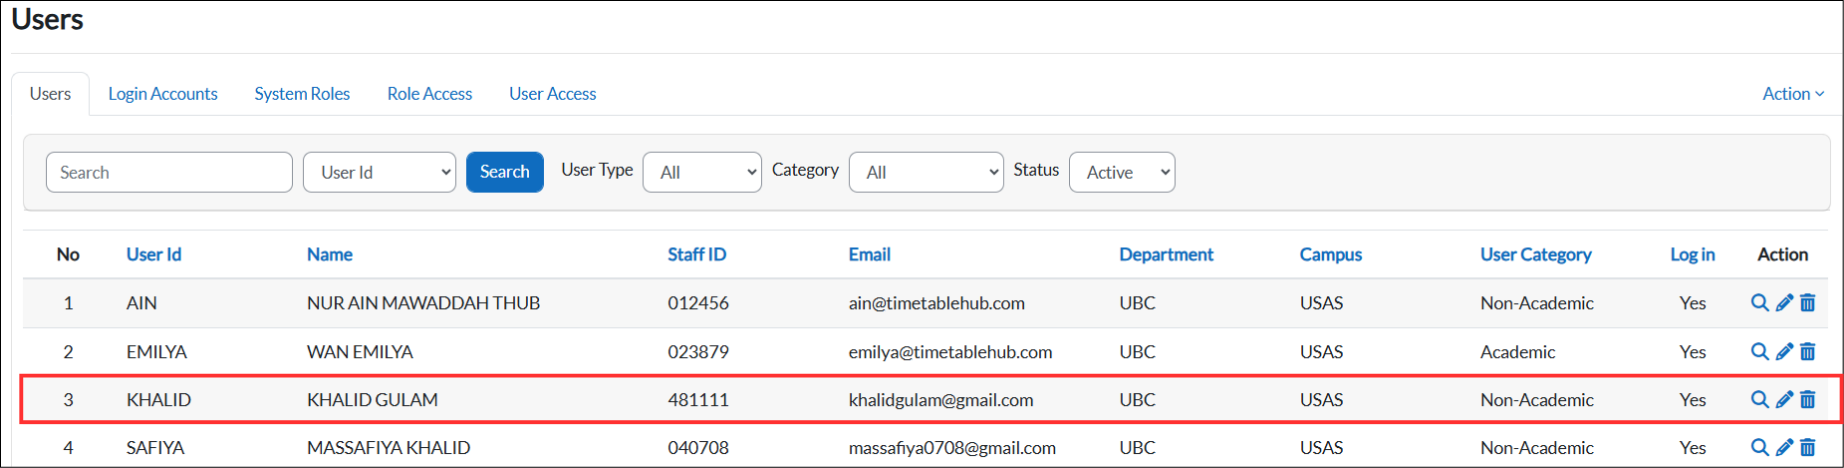The height and width of the screenshot is (468, 1844).
Task: Select email khalidgulam@gmail.com
Action: click(941, 400)
